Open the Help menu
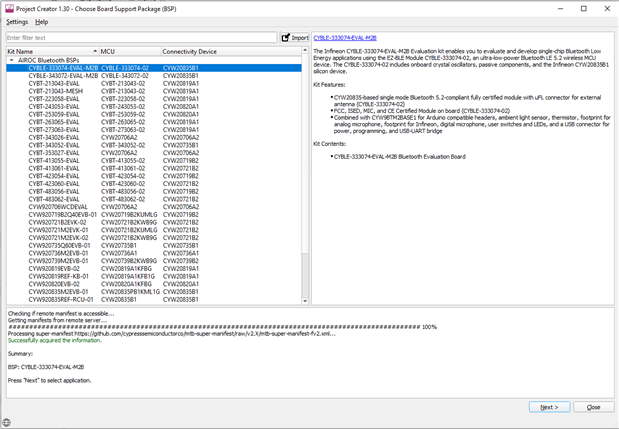The height and width of the screenshot is (429, 619). tap(41, 22)
